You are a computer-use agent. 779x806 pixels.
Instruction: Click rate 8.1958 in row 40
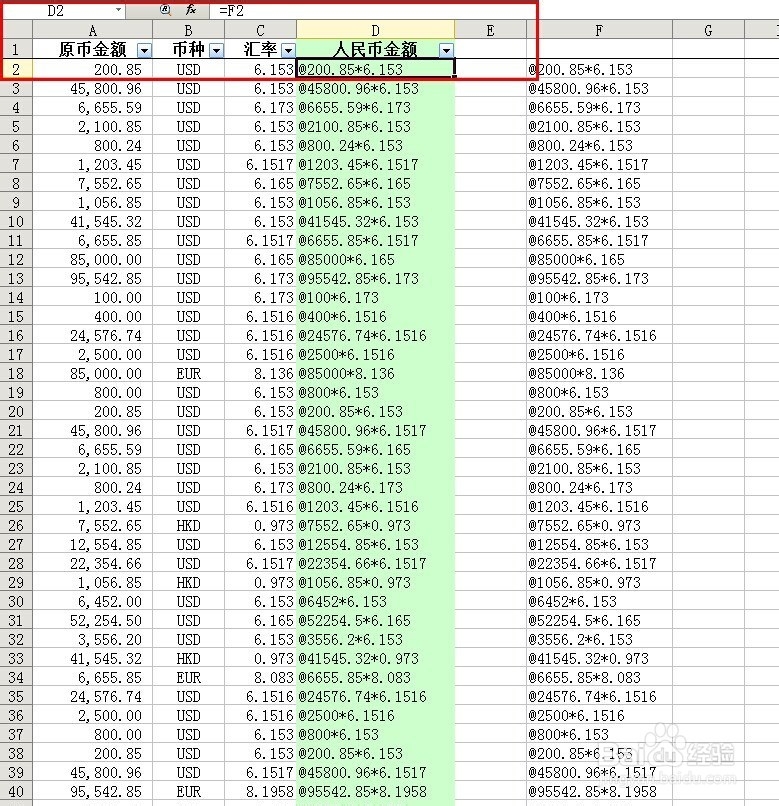coord(260,792)
